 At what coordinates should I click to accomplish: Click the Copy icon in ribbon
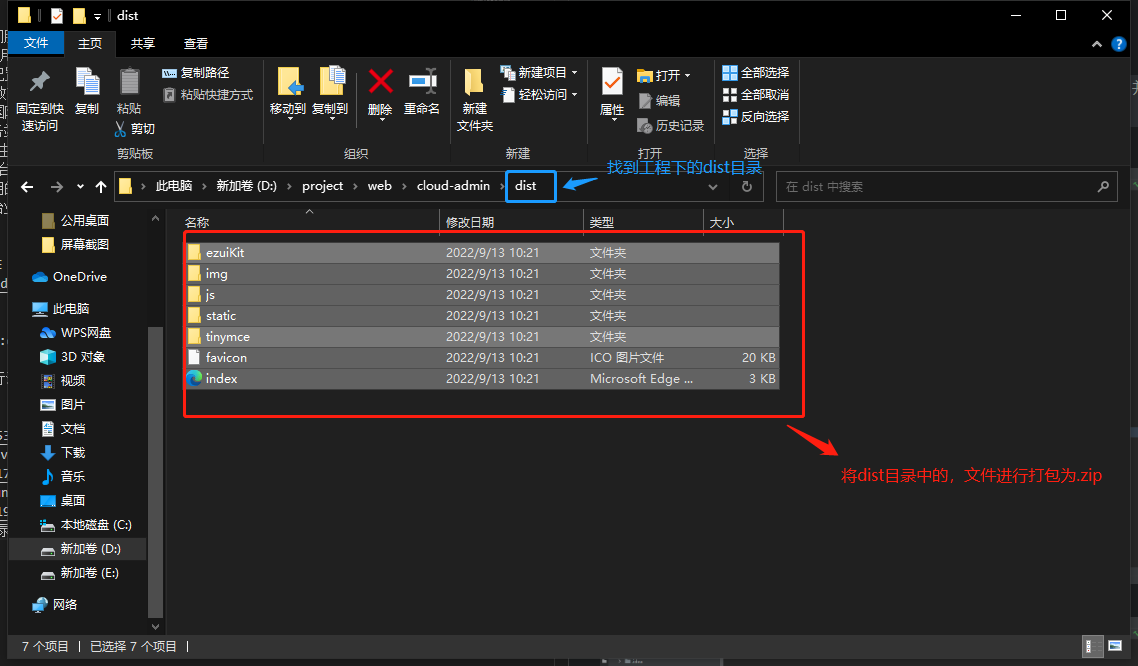tap(87, 82)
